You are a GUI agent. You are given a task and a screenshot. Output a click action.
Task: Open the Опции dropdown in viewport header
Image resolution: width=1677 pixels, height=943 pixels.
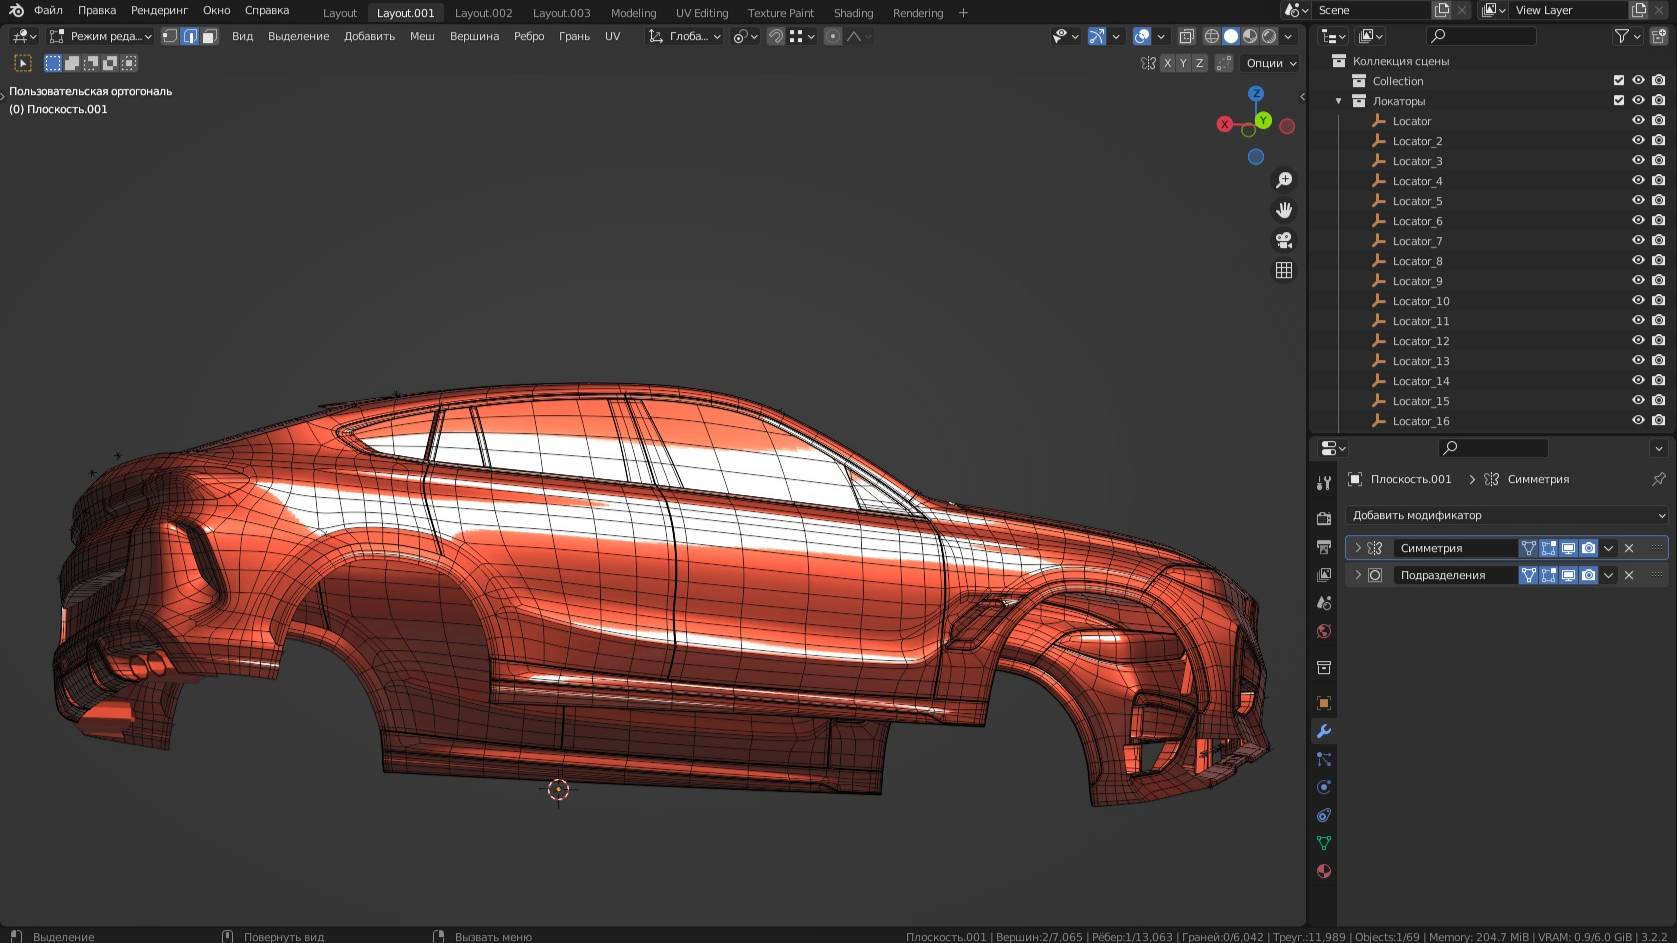tap(1267, 63)
